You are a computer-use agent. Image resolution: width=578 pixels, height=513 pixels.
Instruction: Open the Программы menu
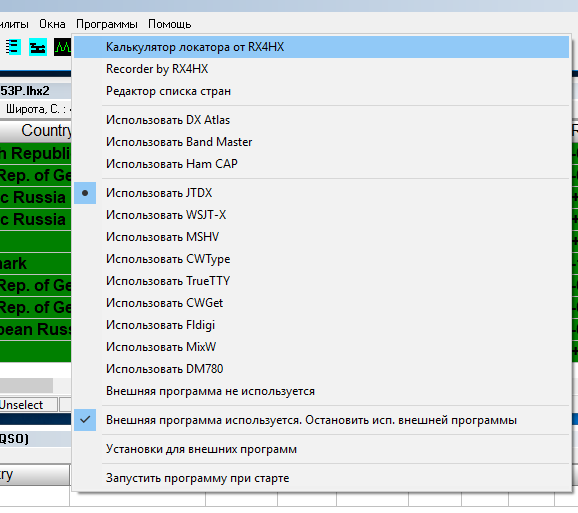(x=107, y=24)
